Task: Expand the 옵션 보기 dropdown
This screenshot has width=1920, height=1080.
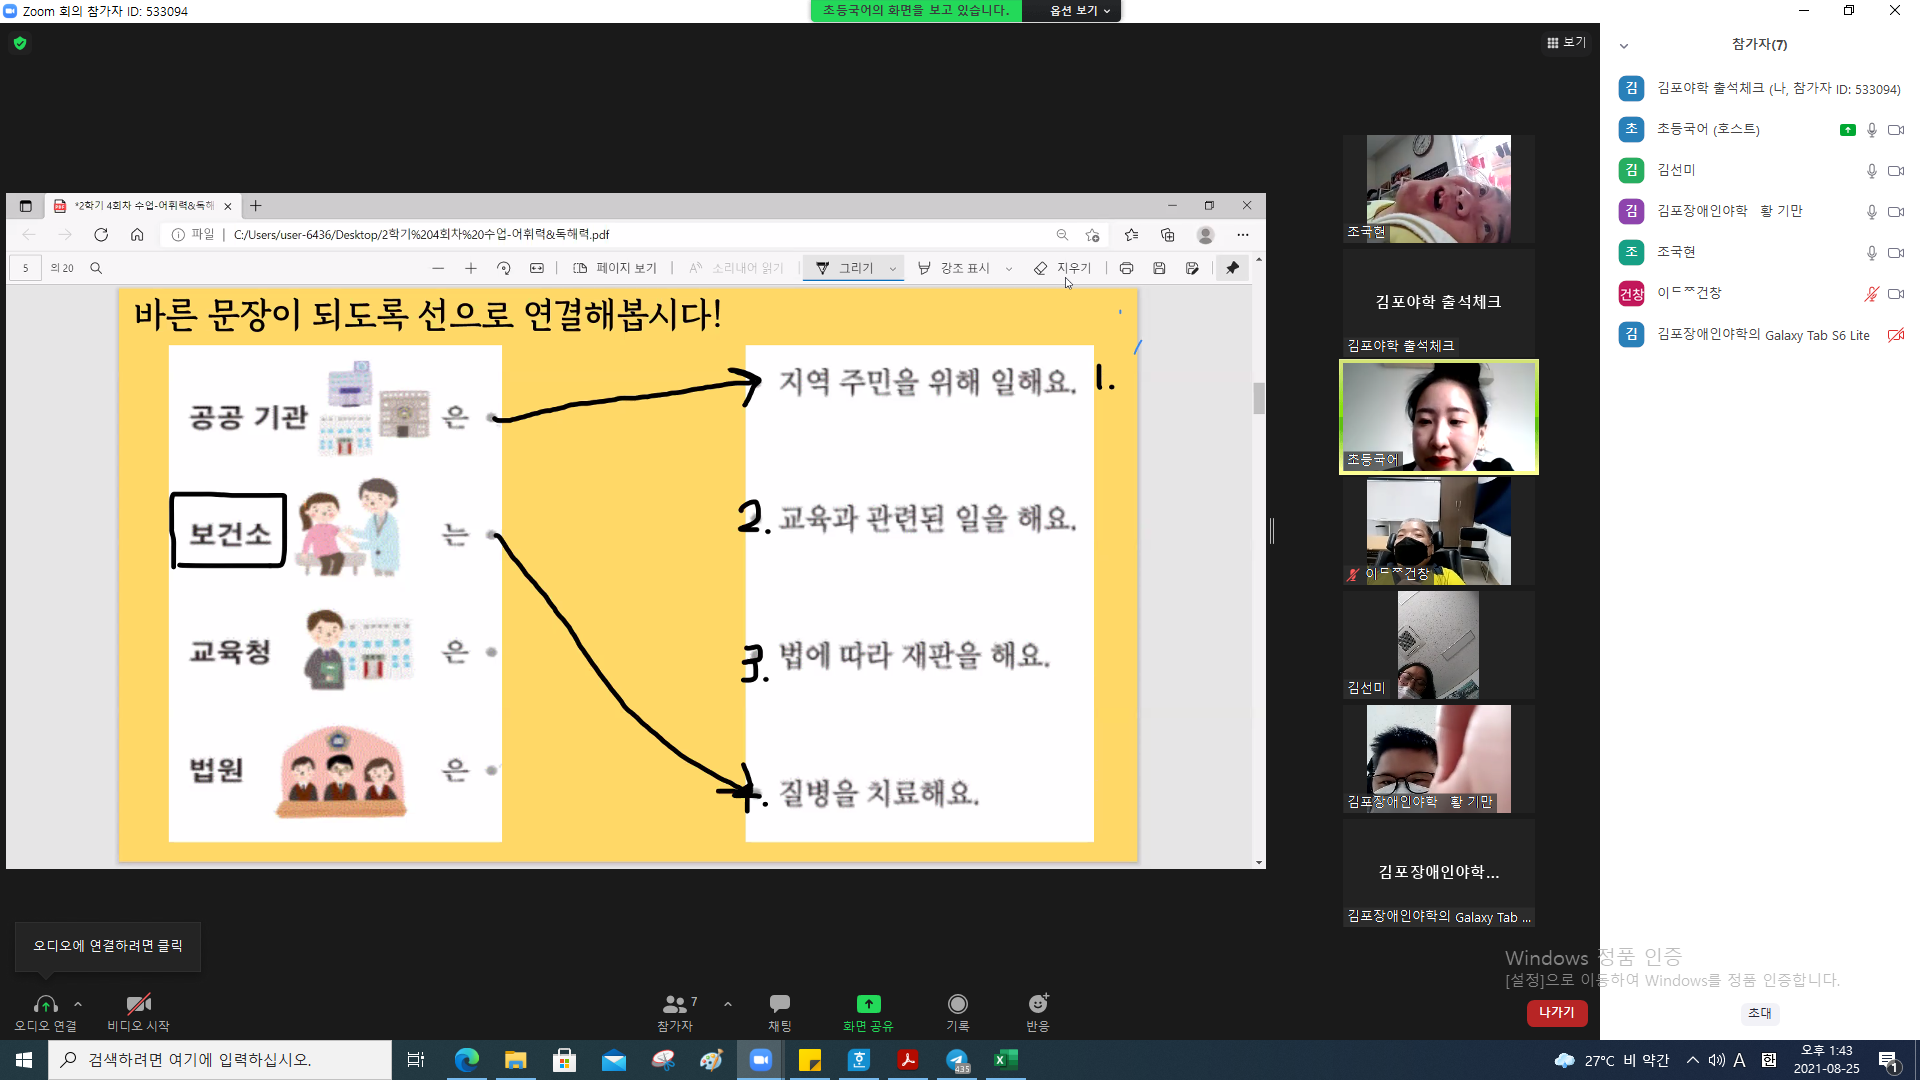Action: coord(1079,11)
